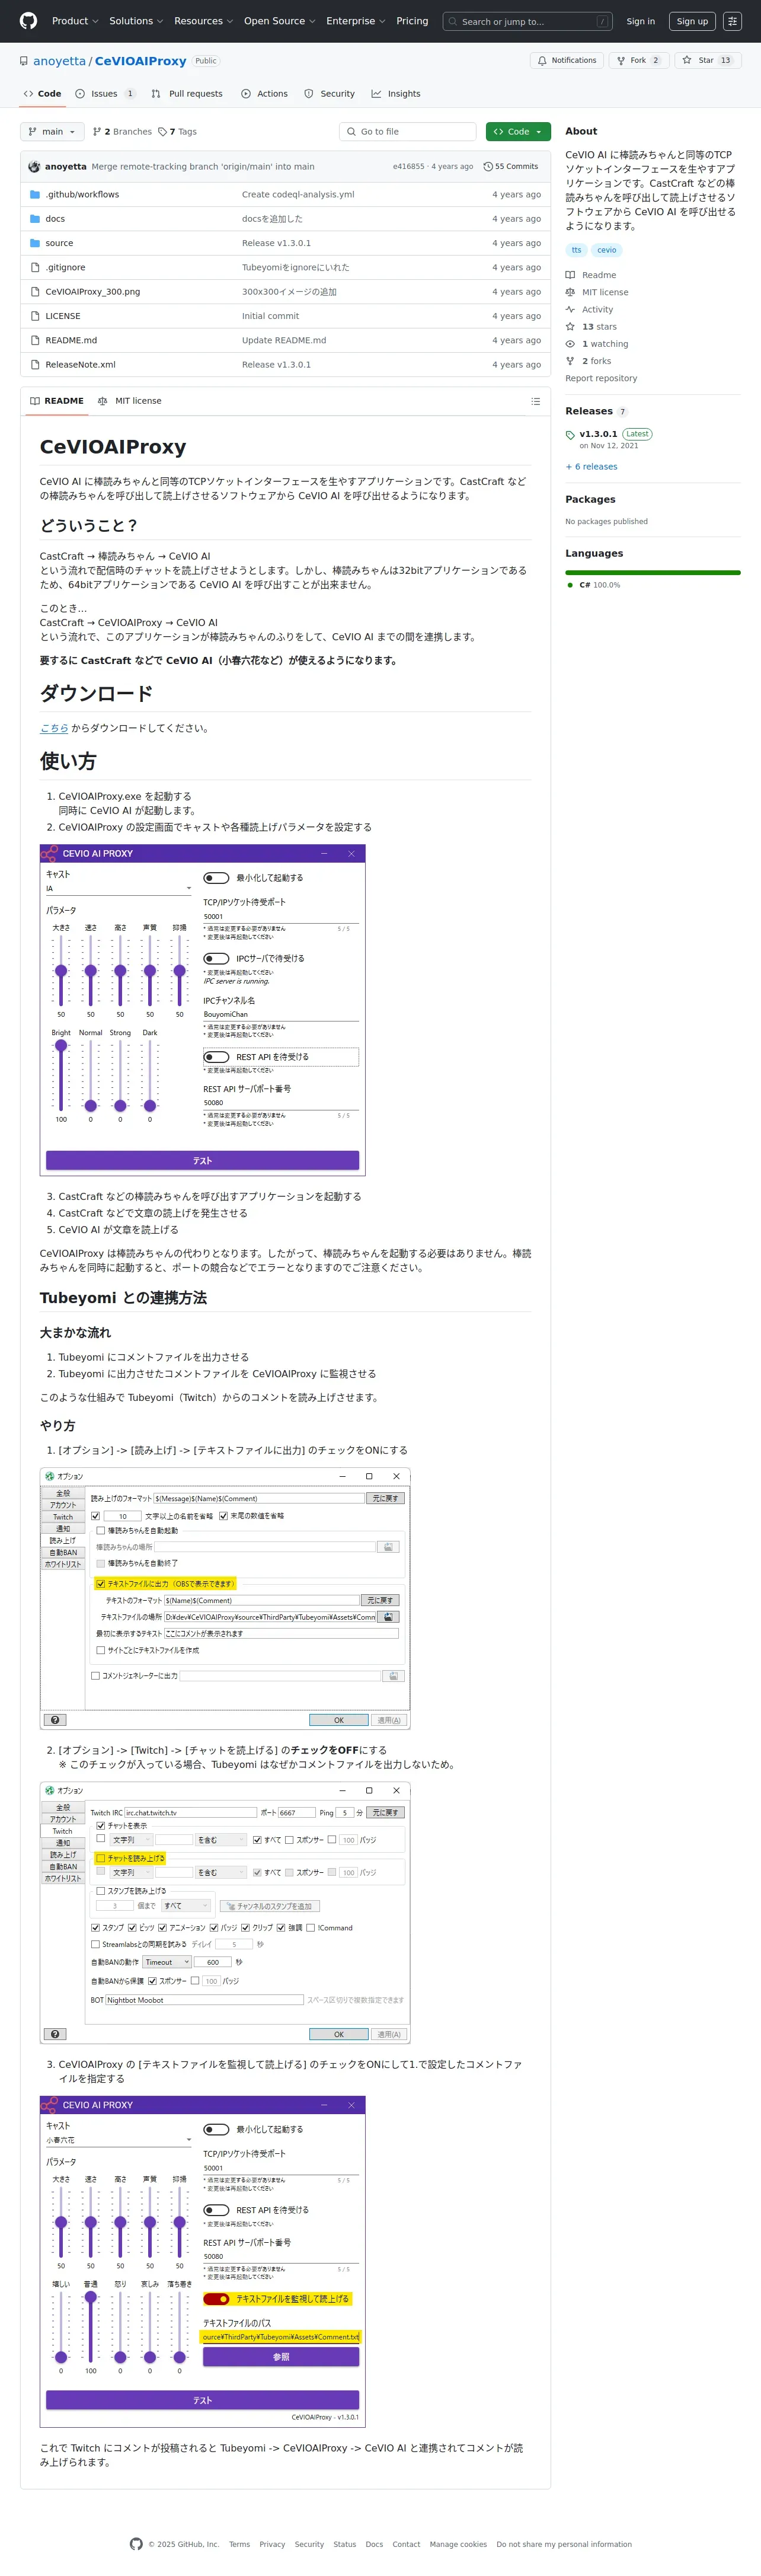Screen dimensions: 761x2576
Task: Open the commit hash e416855
Action: tap(408, 167)
